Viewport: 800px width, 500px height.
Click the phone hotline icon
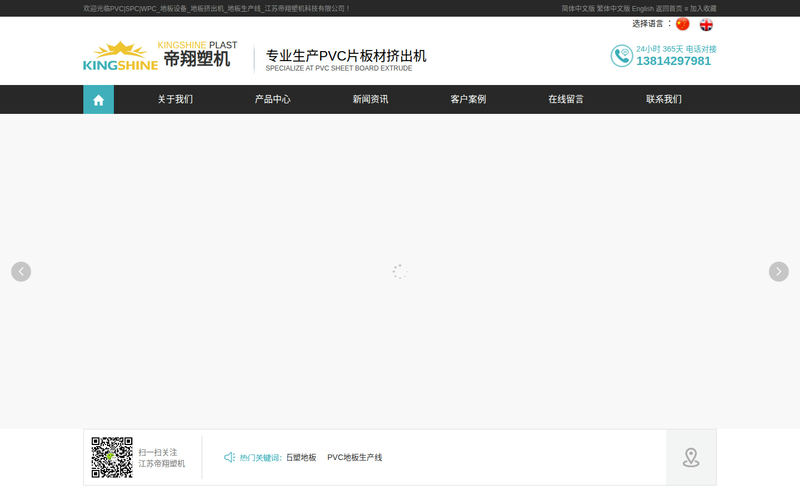621,56
